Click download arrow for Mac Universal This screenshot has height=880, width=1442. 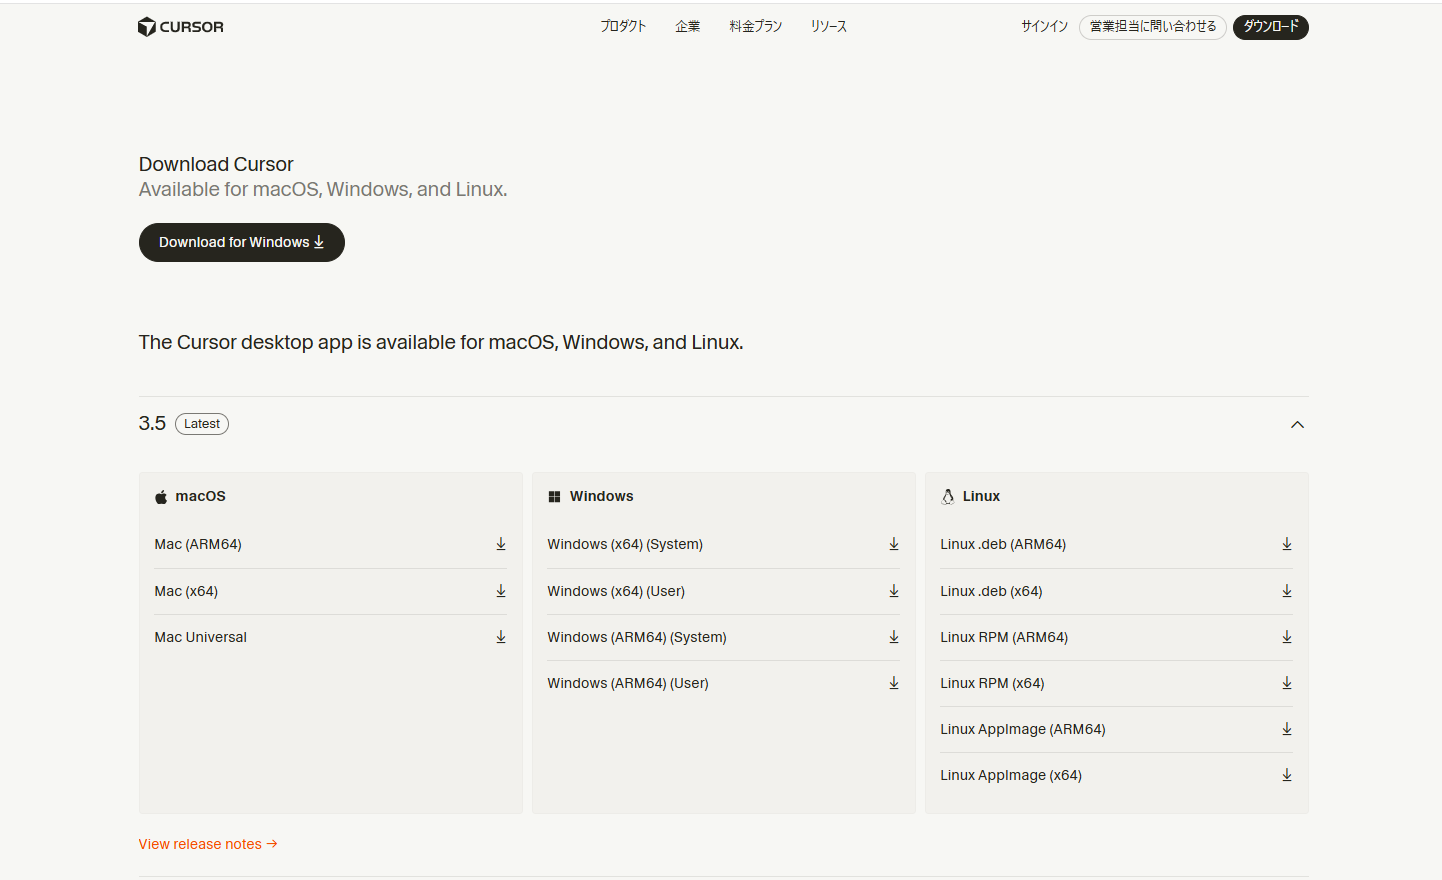tap(501, 637)
